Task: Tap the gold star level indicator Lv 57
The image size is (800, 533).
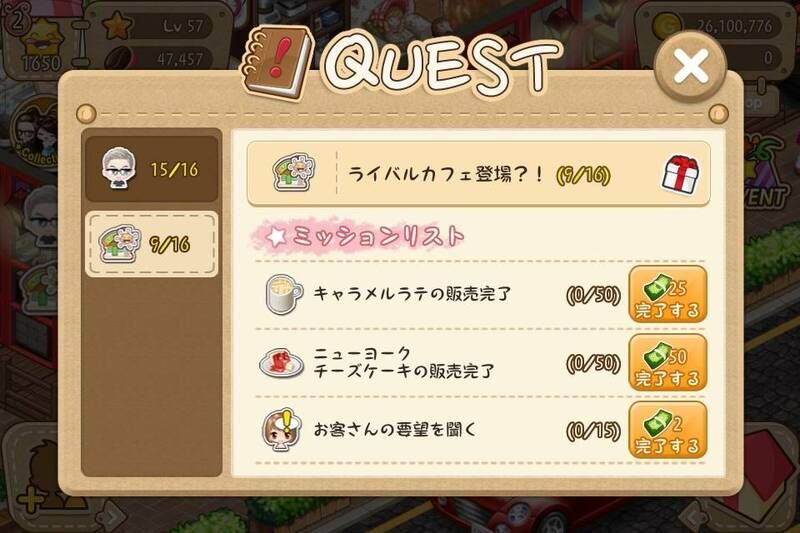Action: (x=157, y=26)
